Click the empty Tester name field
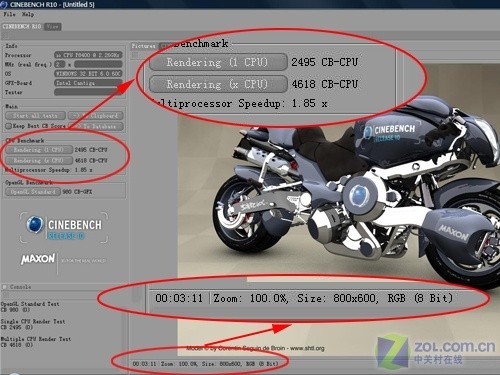Screen dimensions: 500x375 click(88, 92)
